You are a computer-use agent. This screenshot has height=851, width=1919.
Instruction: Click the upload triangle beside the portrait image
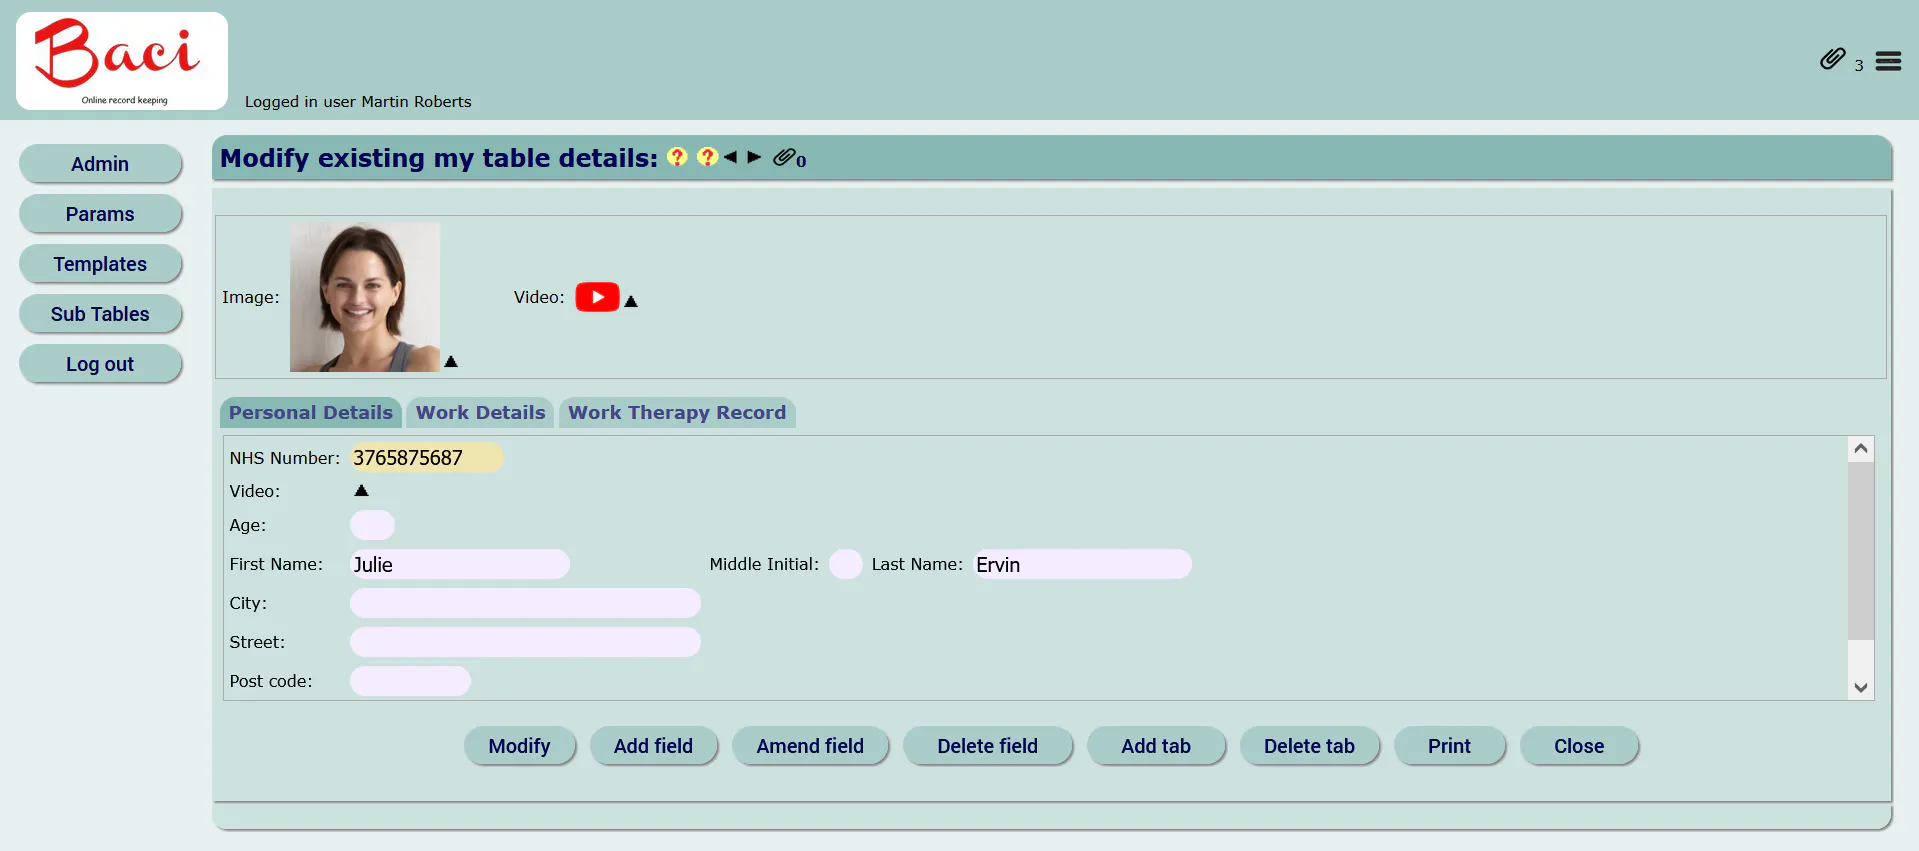pos(451,361)
